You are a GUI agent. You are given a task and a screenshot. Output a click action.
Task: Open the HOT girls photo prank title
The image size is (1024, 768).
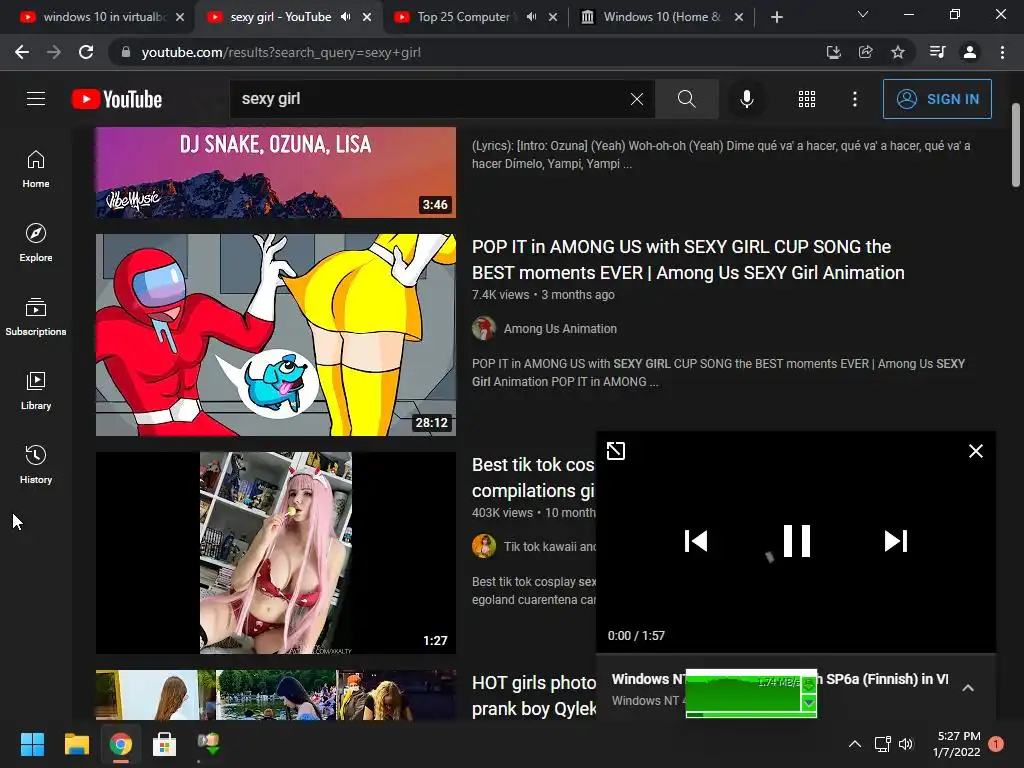[534, 696]
